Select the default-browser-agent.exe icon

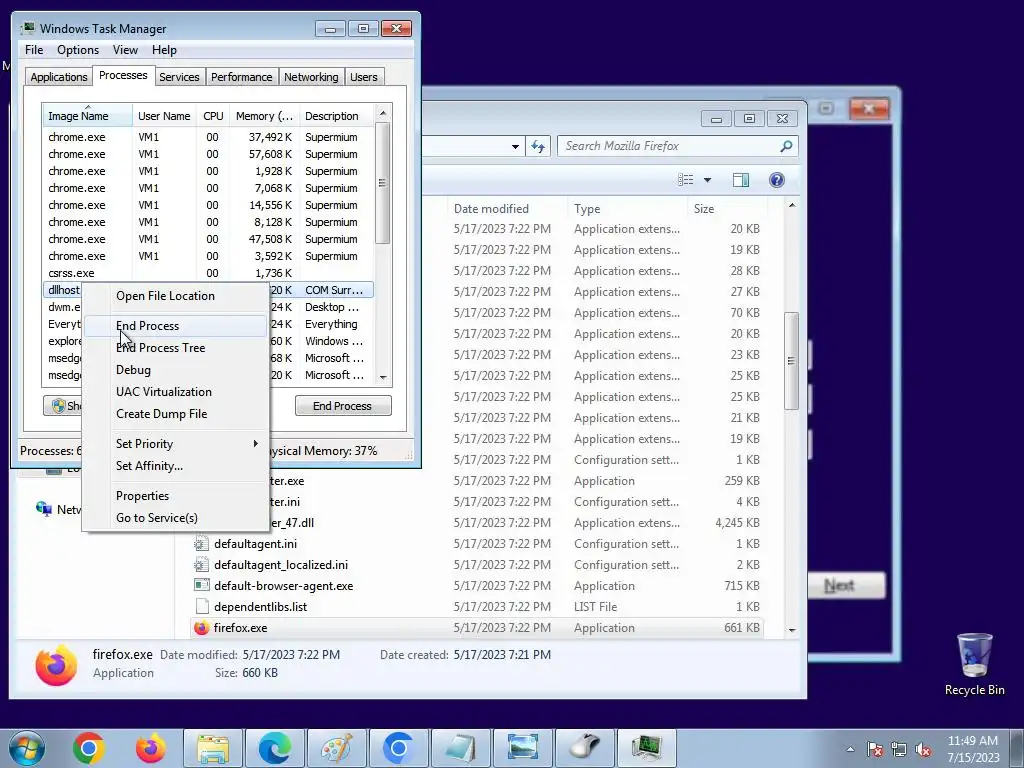[x=202, y=586]
